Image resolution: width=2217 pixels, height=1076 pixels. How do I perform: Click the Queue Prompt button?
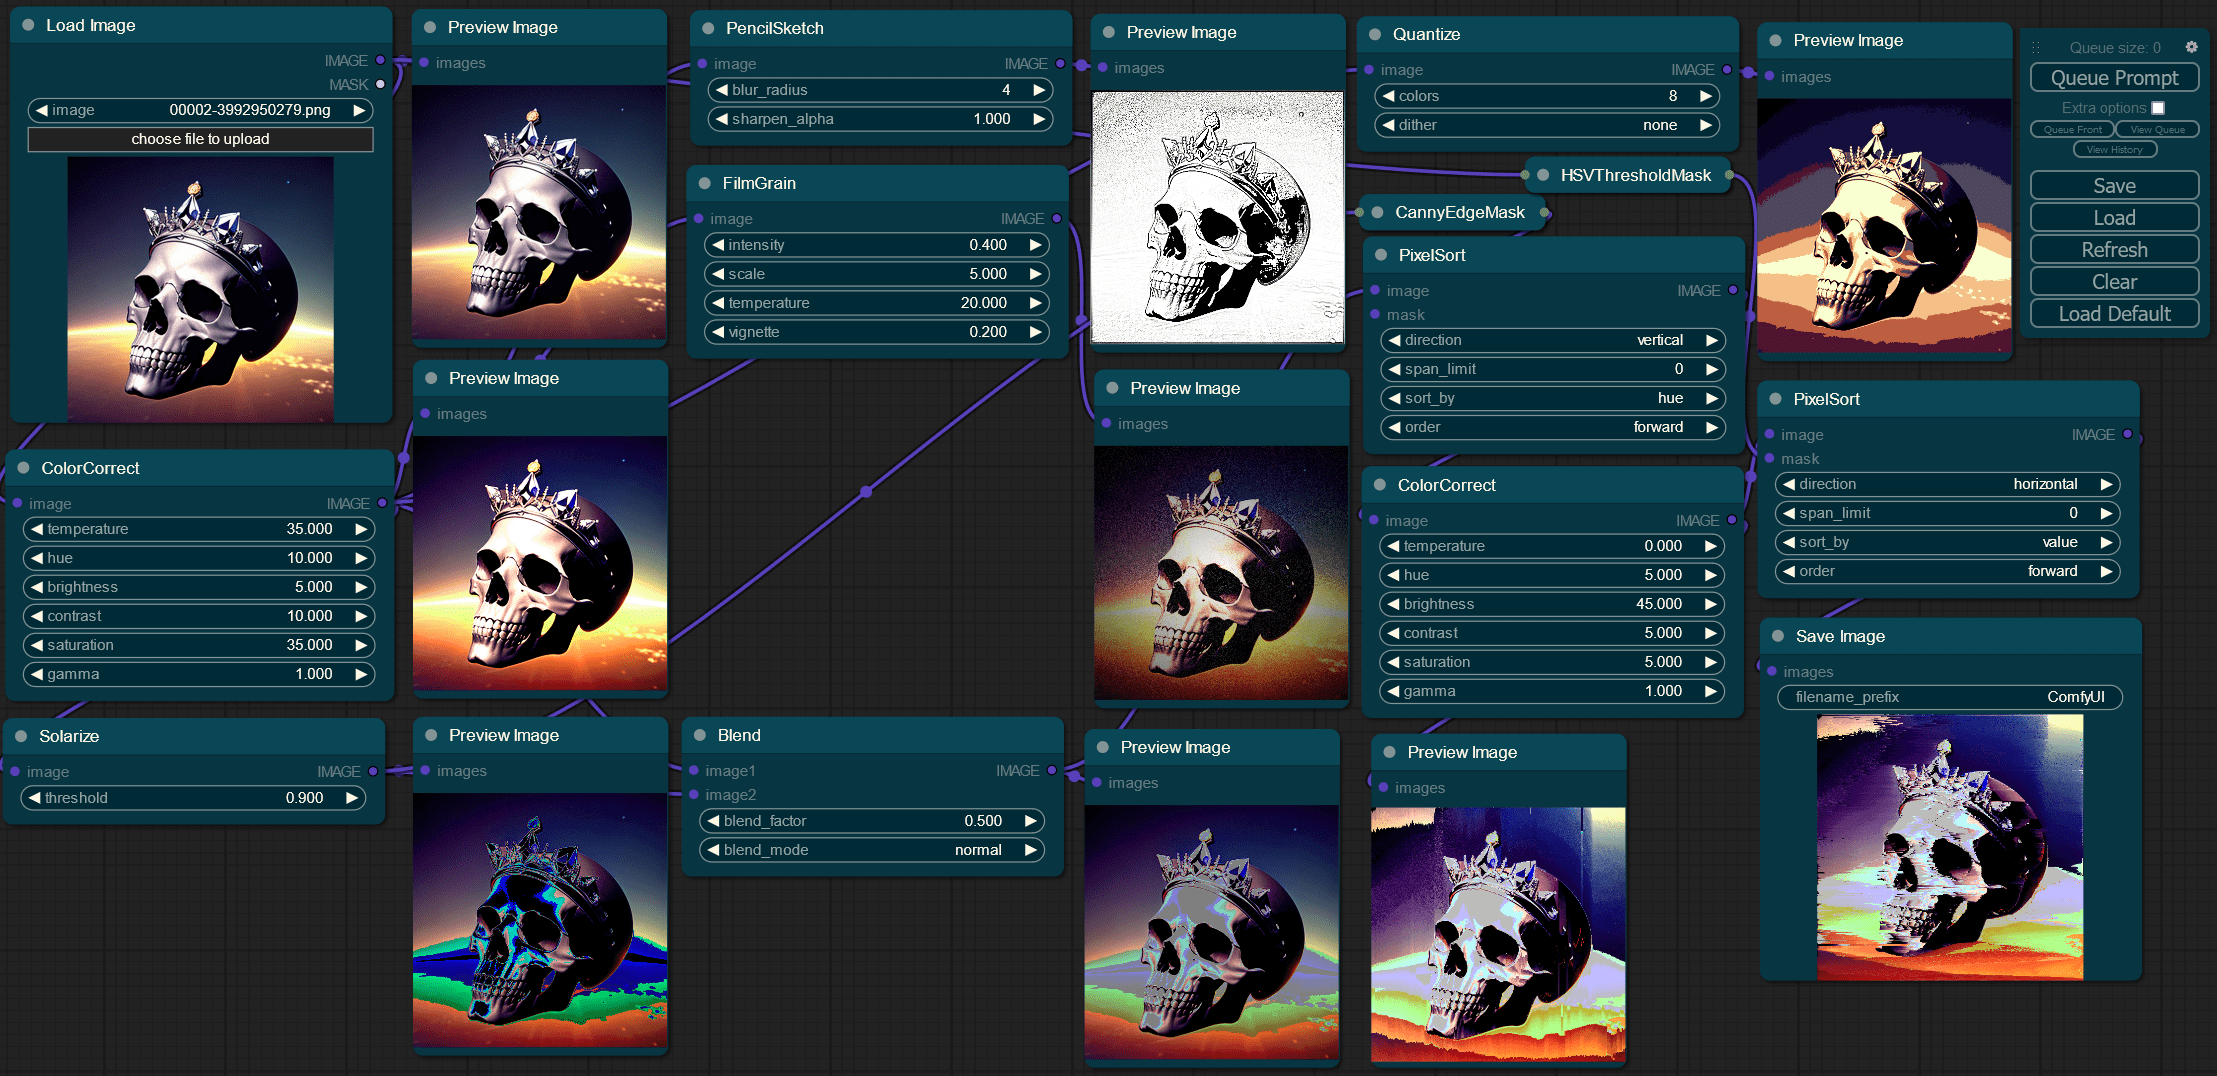[2114, 78]
